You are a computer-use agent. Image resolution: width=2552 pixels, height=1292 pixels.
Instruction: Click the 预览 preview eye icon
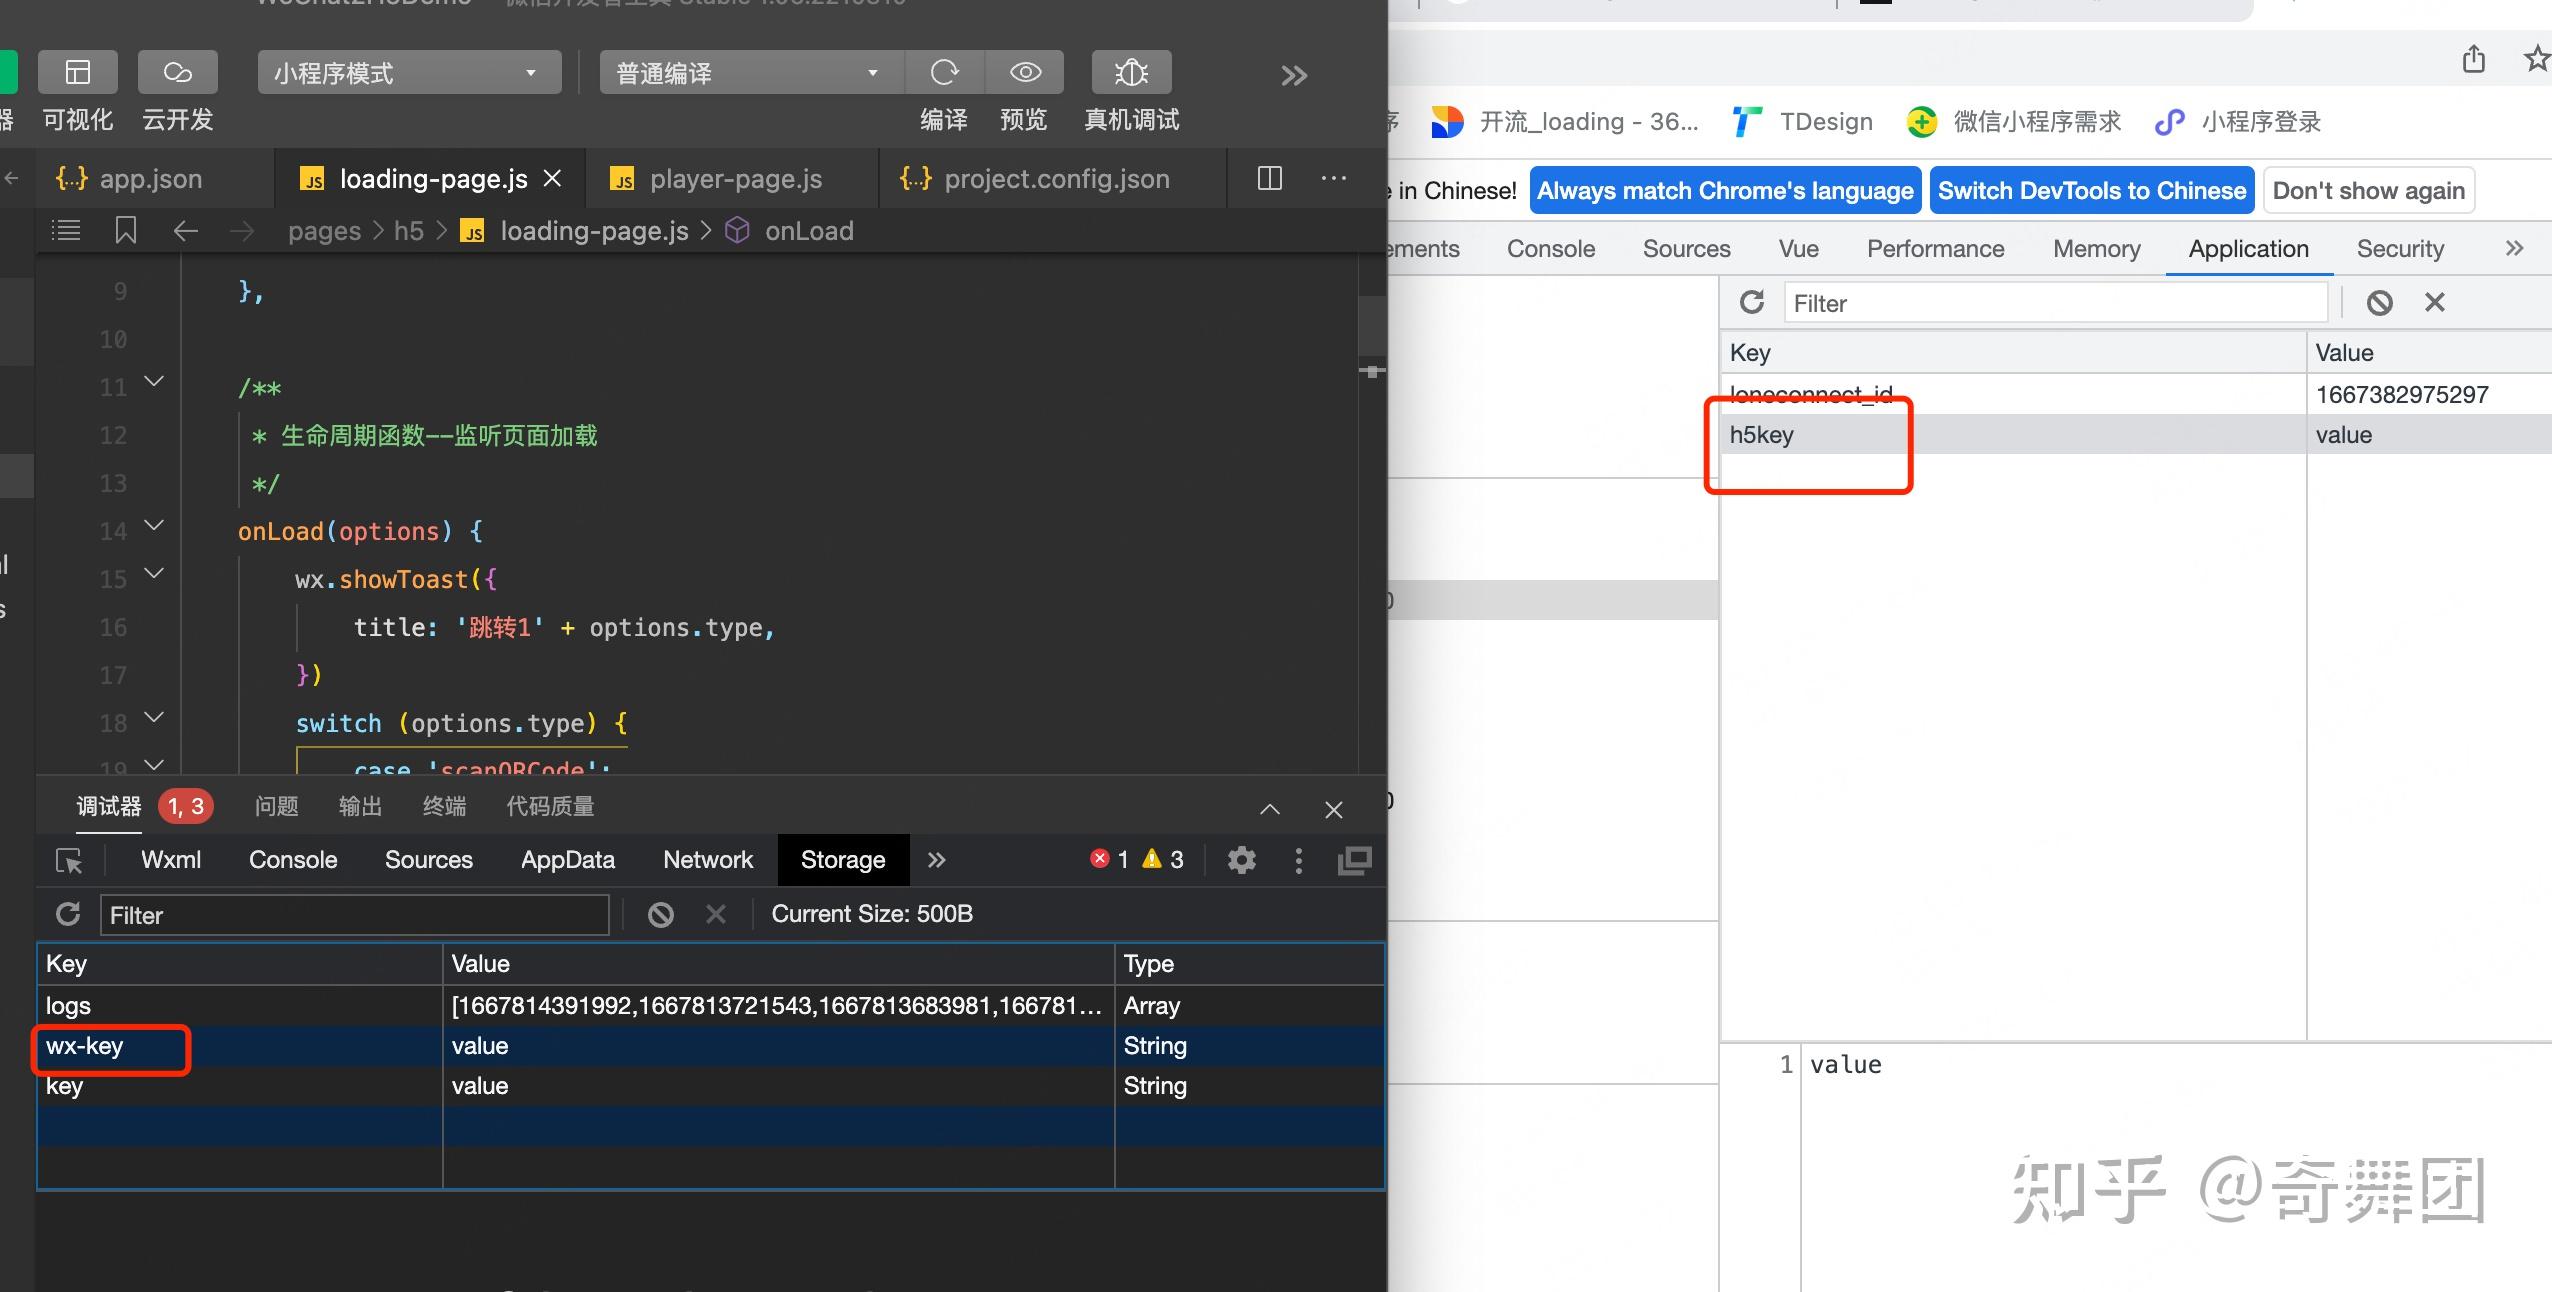coord(1025,73)
